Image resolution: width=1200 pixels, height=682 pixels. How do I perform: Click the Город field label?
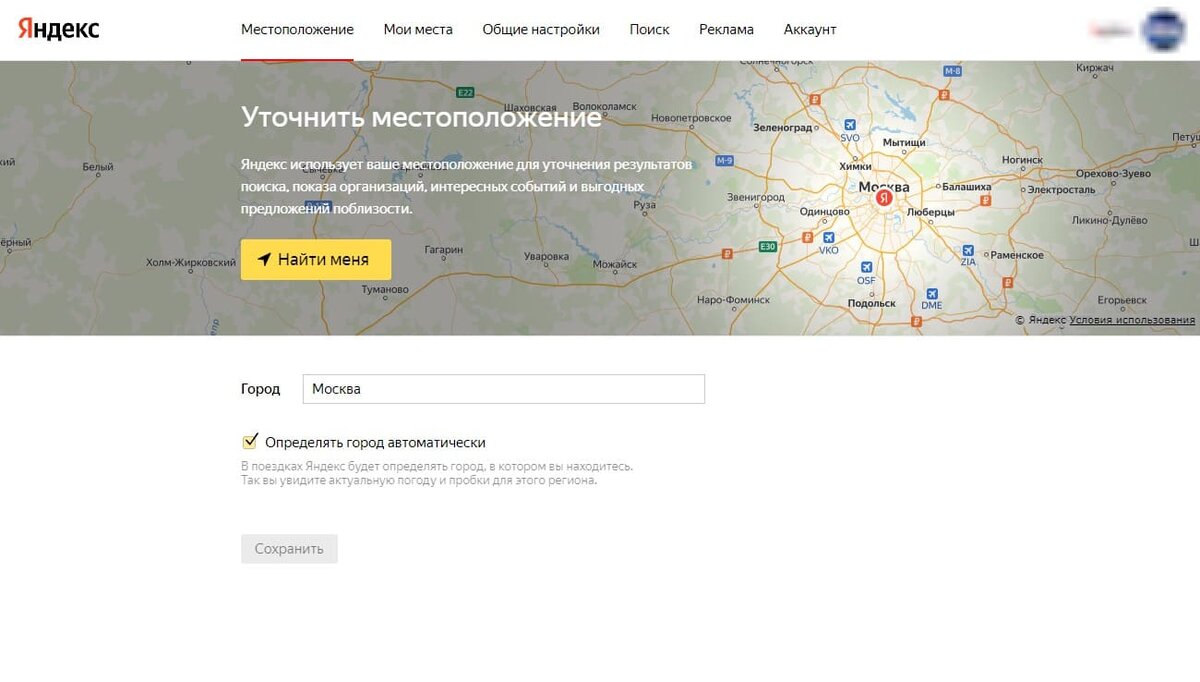pyautogui.click(x=261, y=389)
